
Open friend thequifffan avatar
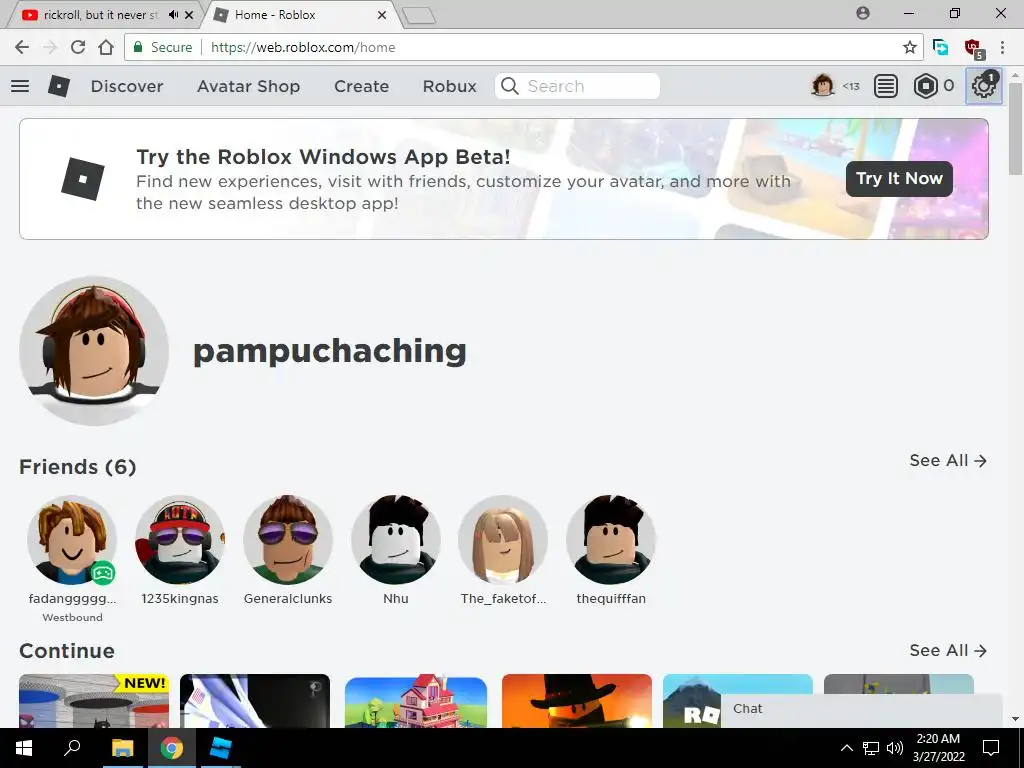[611, 539]
